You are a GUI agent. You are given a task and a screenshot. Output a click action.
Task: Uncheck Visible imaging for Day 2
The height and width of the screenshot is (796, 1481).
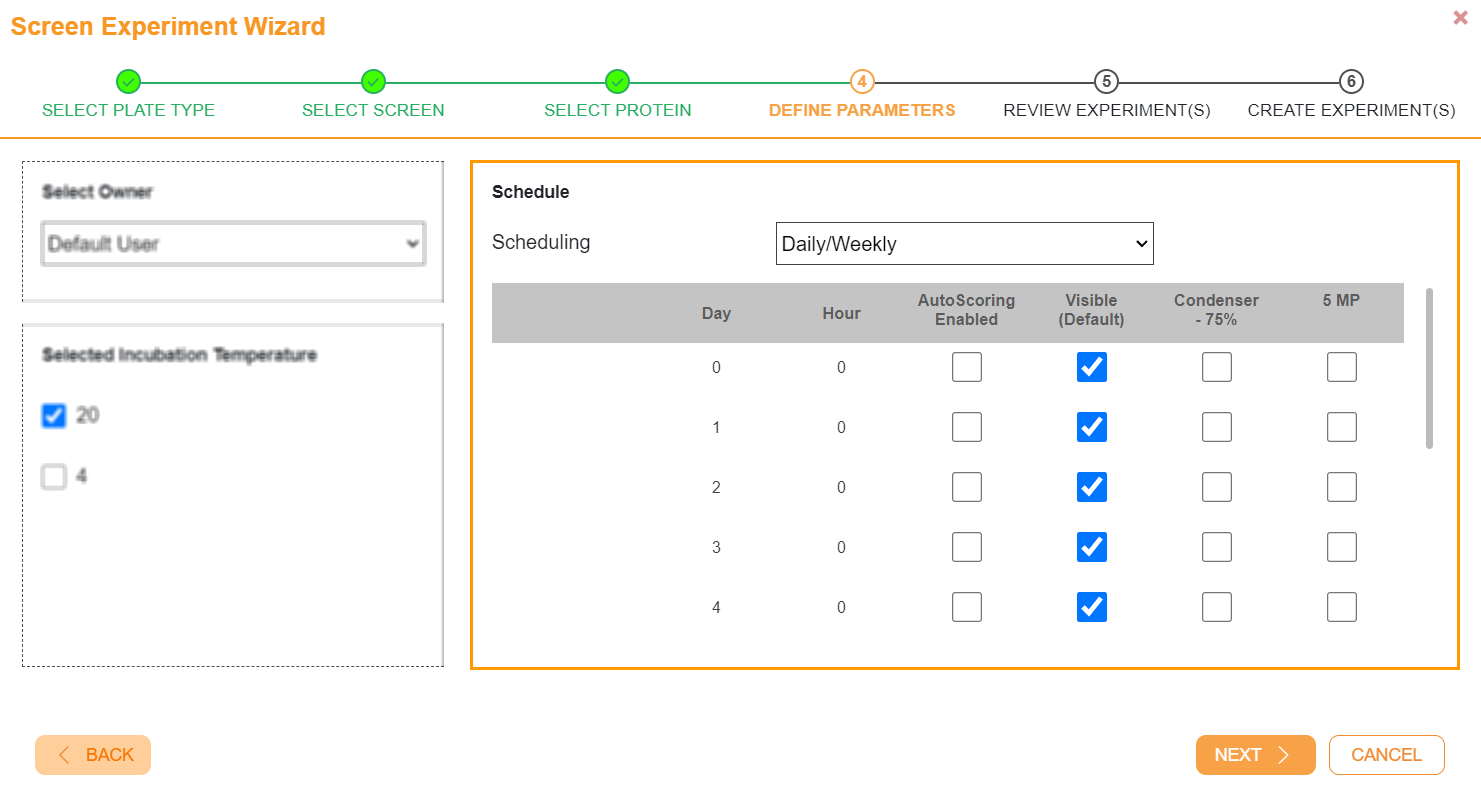pos(1092,487)
